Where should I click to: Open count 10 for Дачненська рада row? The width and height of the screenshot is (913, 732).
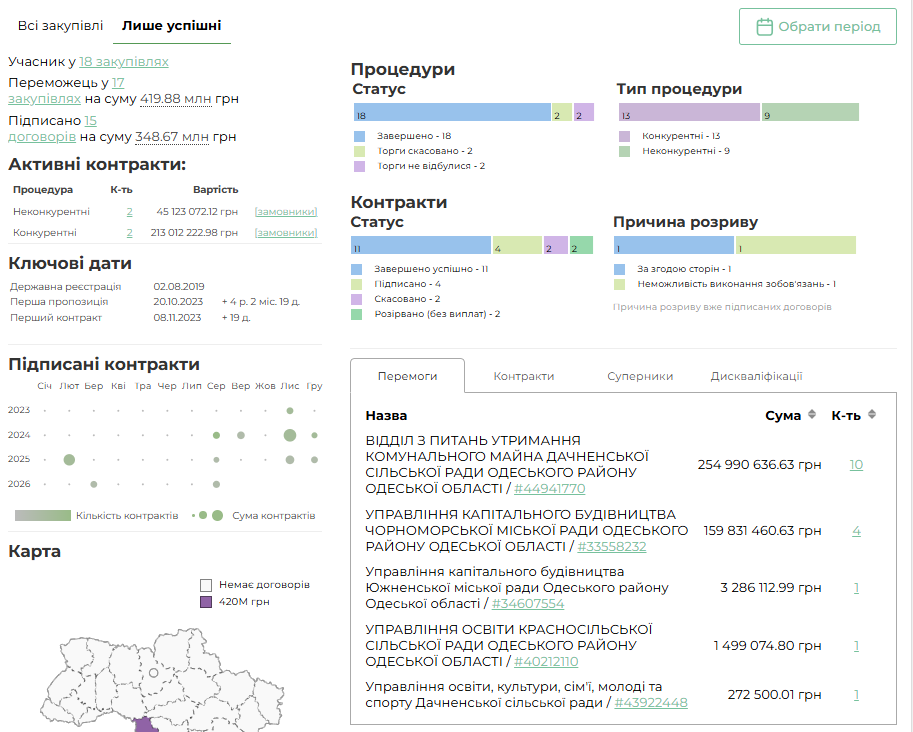coord(856,465)
